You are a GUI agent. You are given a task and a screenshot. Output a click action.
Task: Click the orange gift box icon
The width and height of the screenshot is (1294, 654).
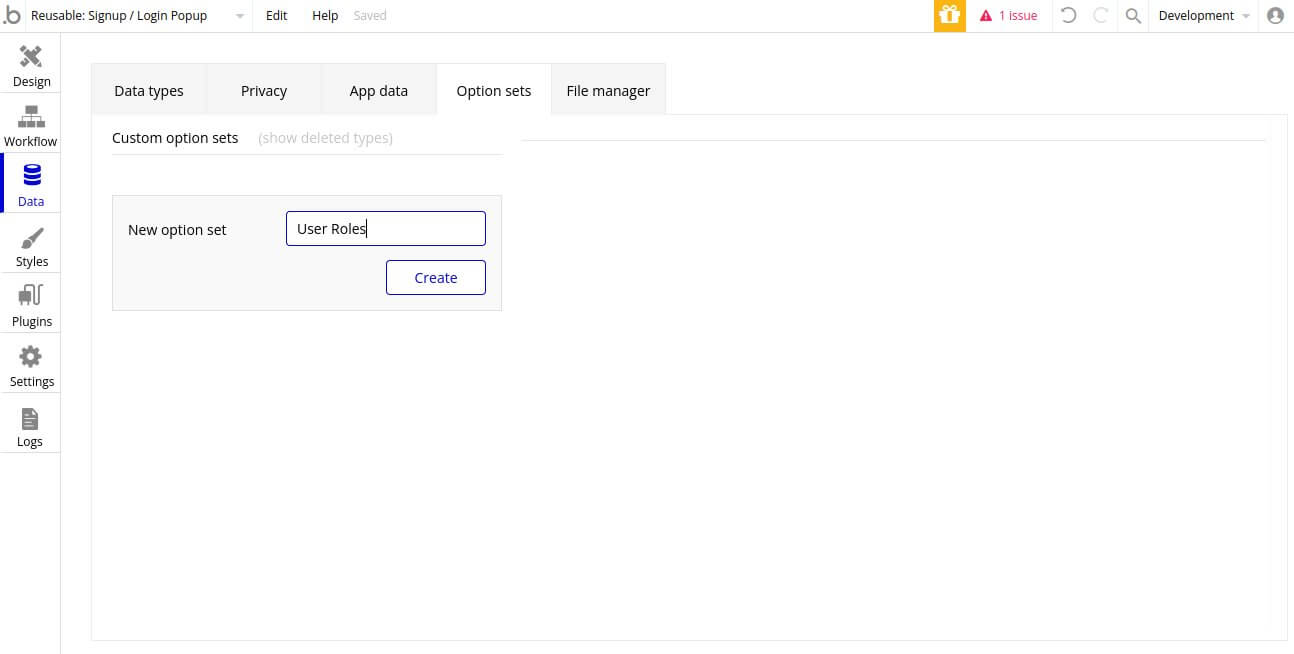pyautogui.click(x=949, y=16)
